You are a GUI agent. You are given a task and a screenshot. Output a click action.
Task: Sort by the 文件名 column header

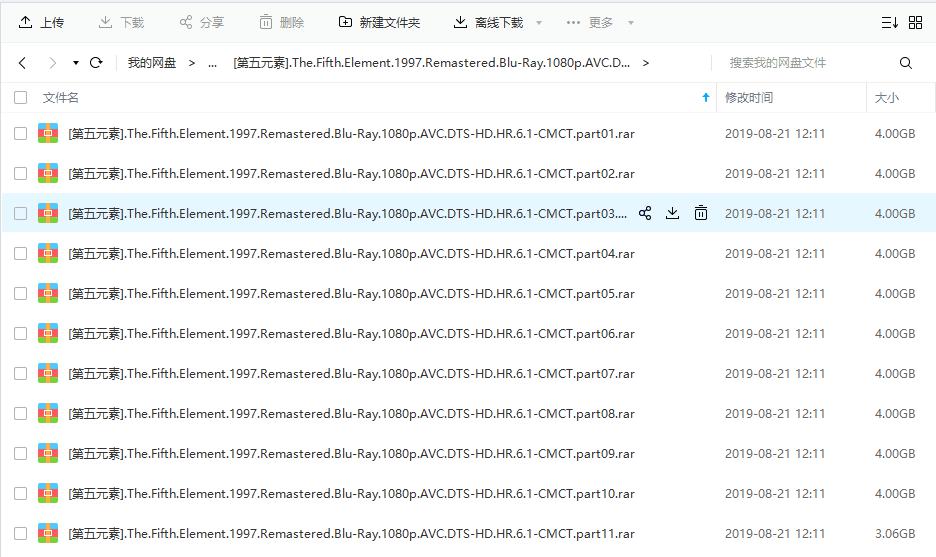tap(60, 97)
